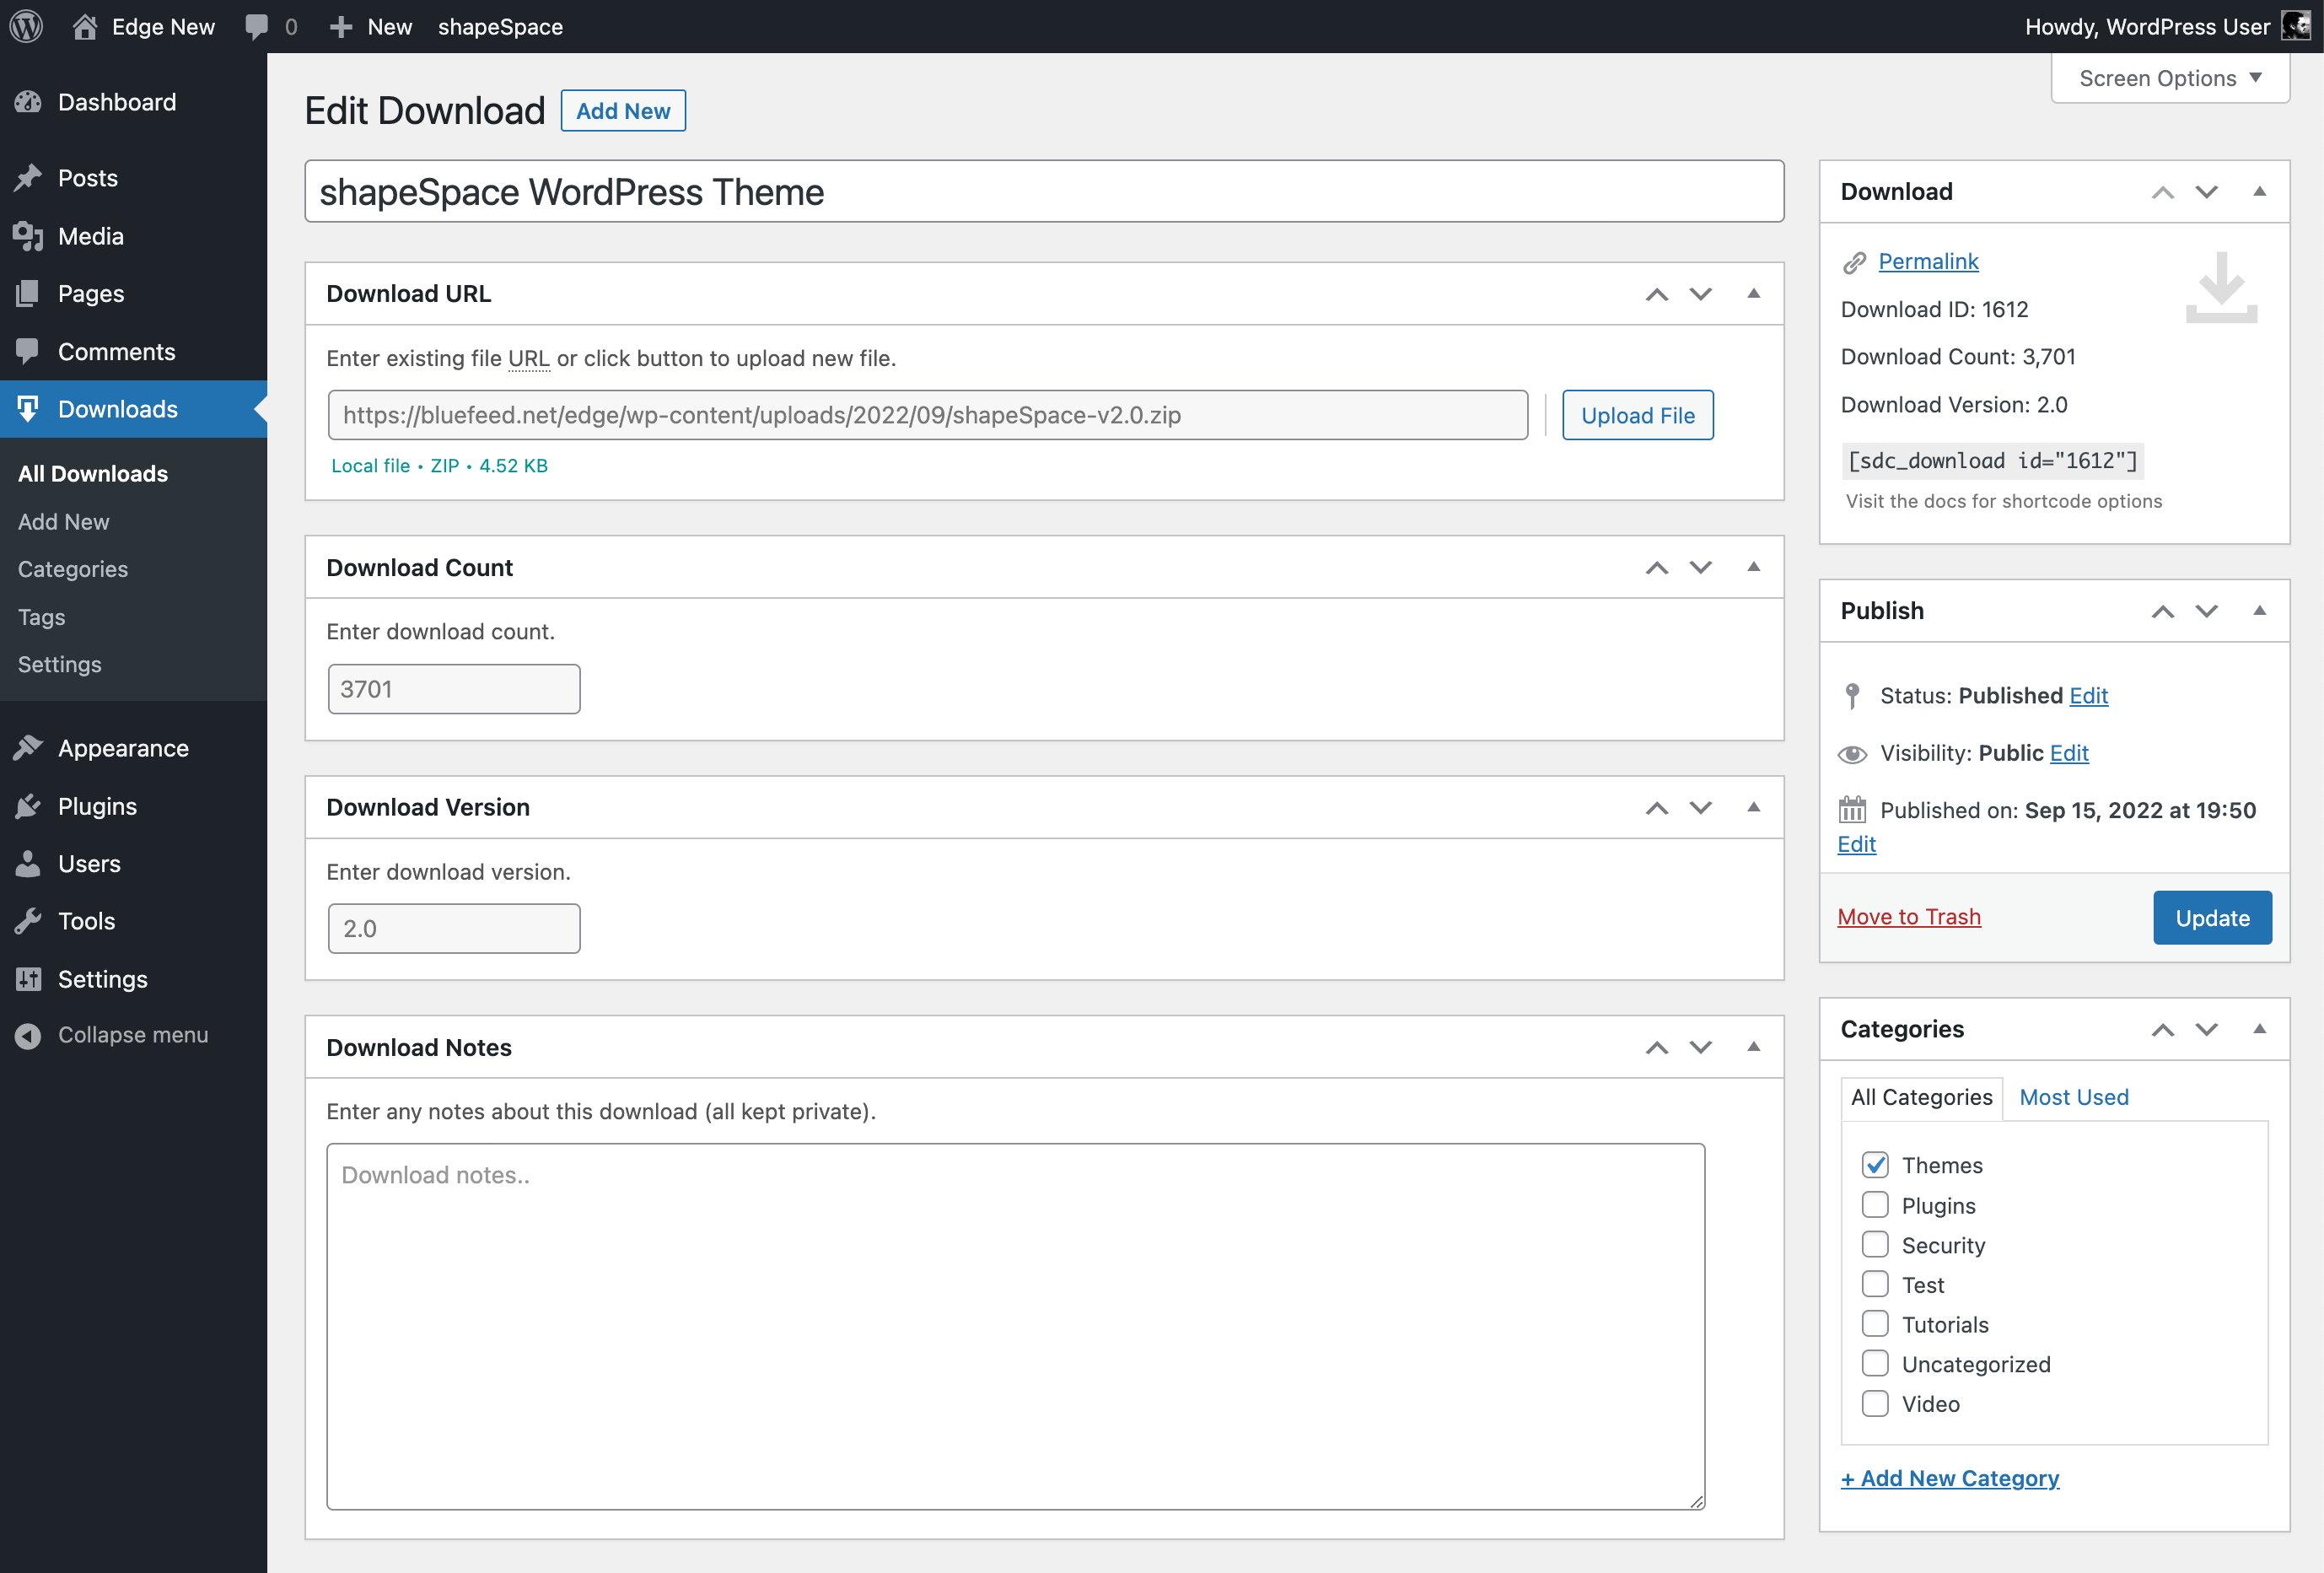Edit the visibility setting
The height and width of the screenshot is (1573, 2324).
[2068, 753]
